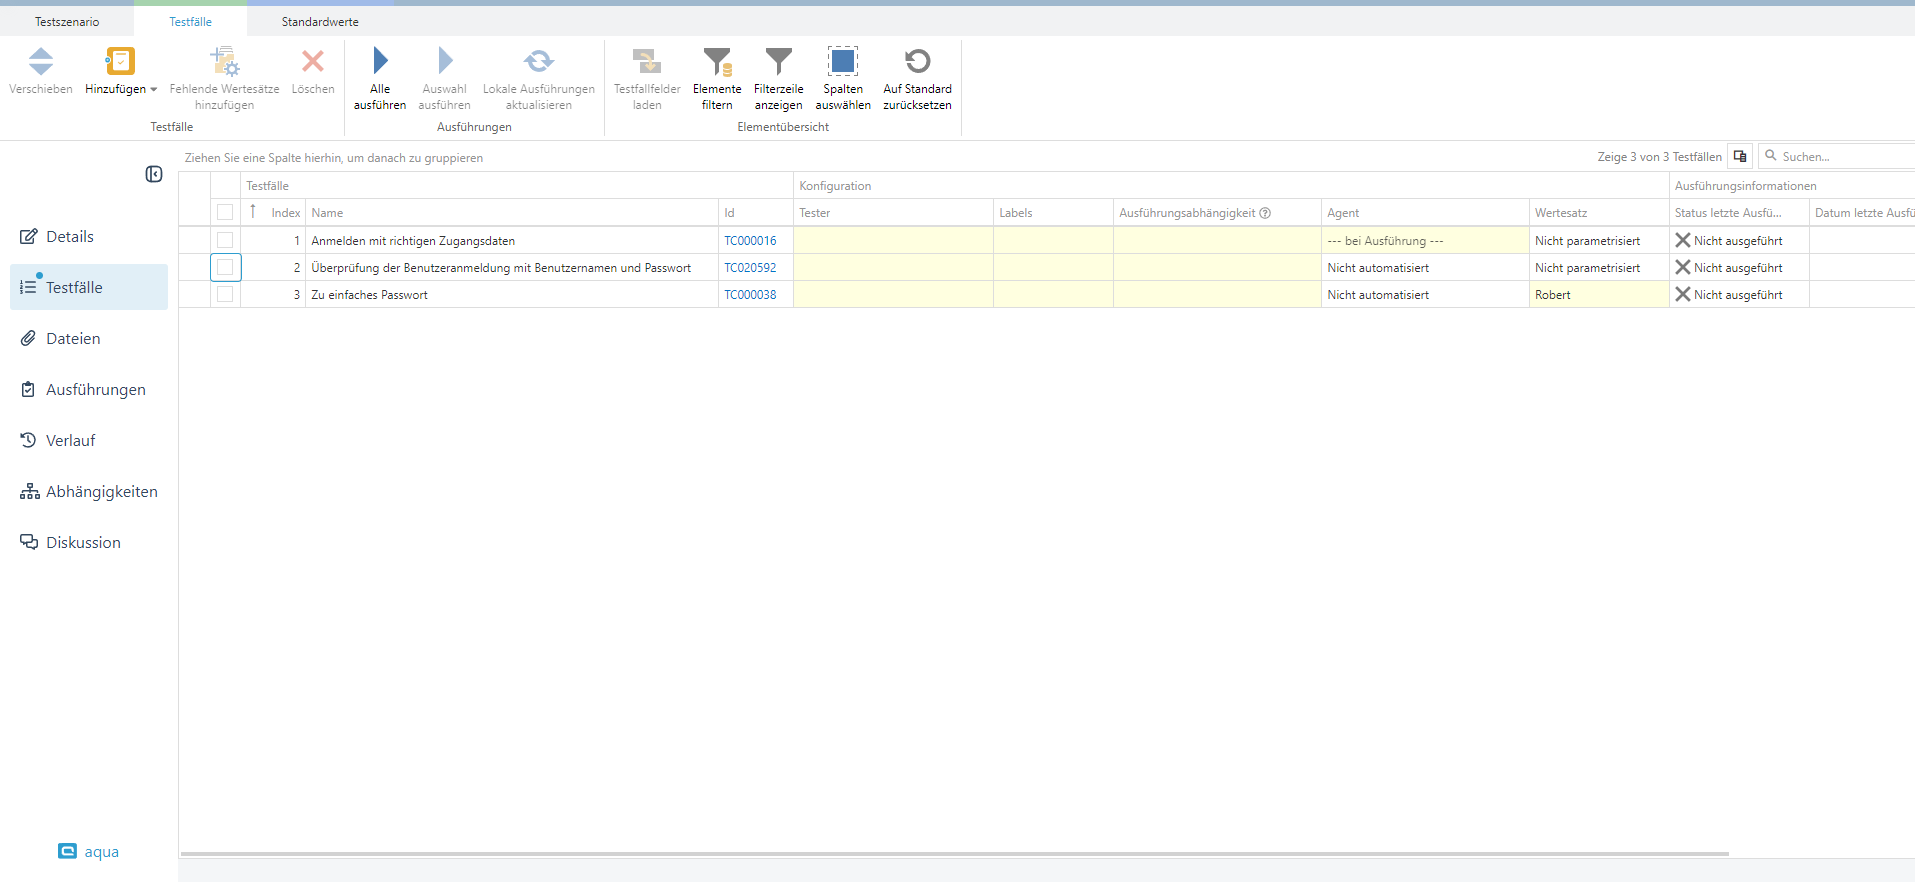Image resolution: width=1915 pixels, height=882 pixels.
Task: Show the filter row with Filterzeile anzeigen
Action: 778,62
